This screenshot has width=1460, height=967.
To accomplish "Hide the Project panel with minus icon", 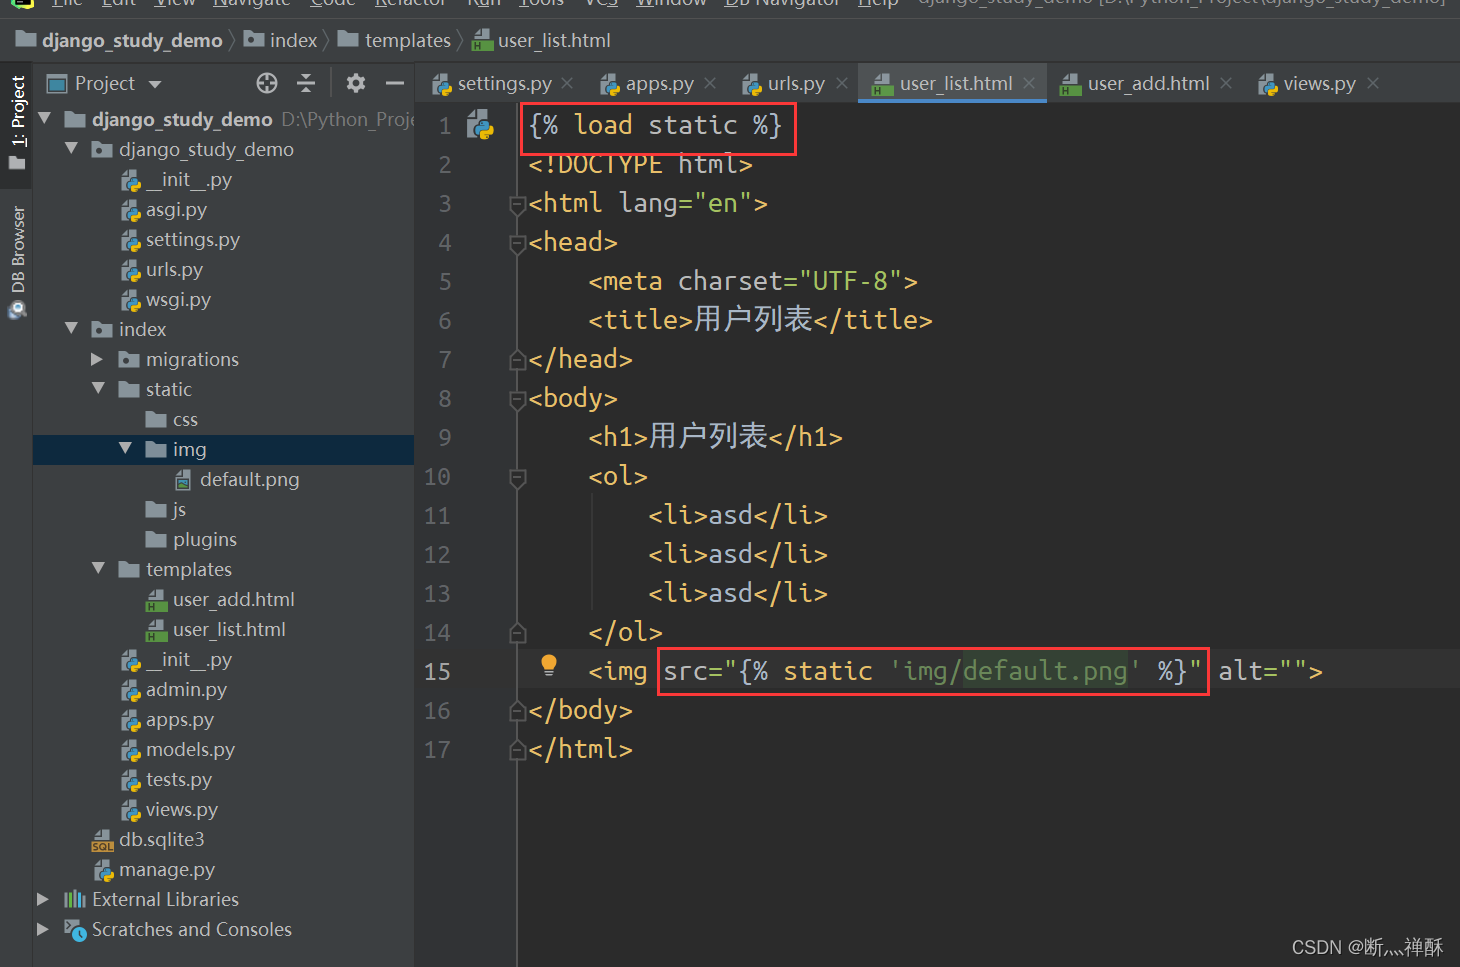I will 395,83.
